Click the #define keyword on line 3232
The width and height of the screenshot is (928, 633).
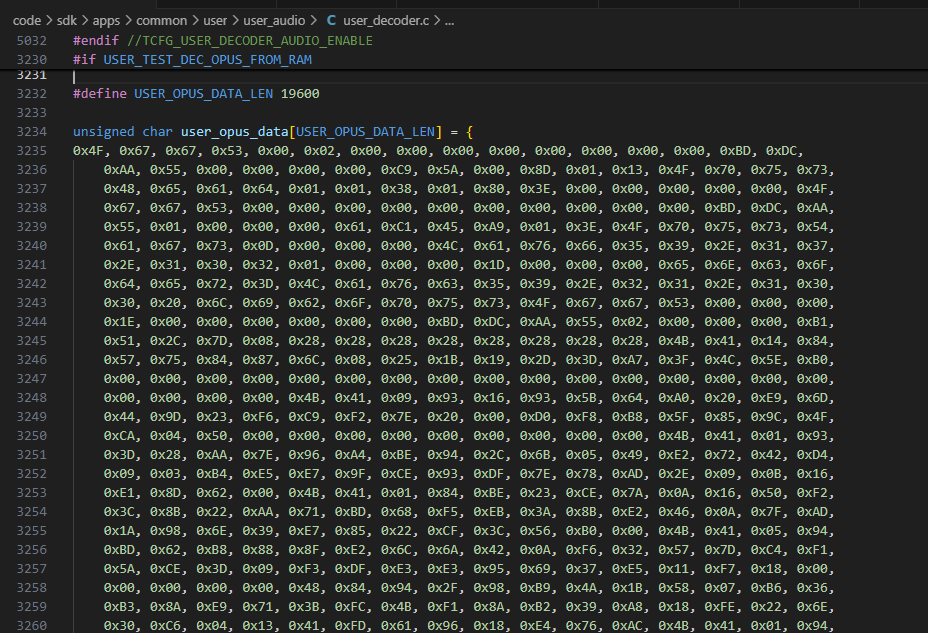pos(99,93)
